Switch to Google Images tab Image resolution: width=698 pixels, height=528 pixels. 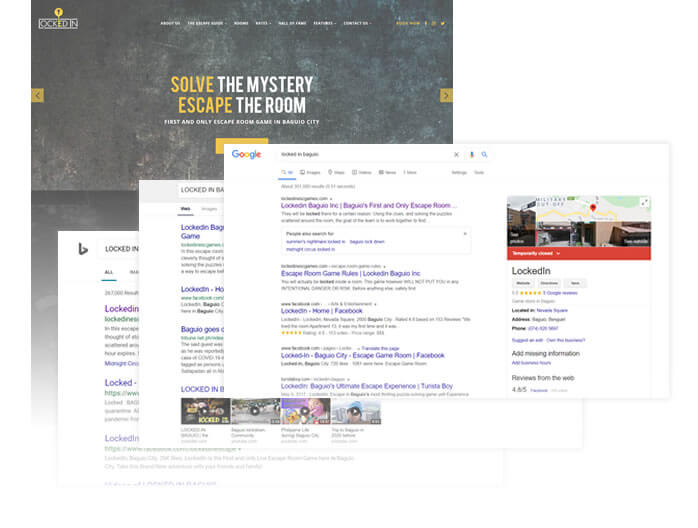click(x=310, y=173)
